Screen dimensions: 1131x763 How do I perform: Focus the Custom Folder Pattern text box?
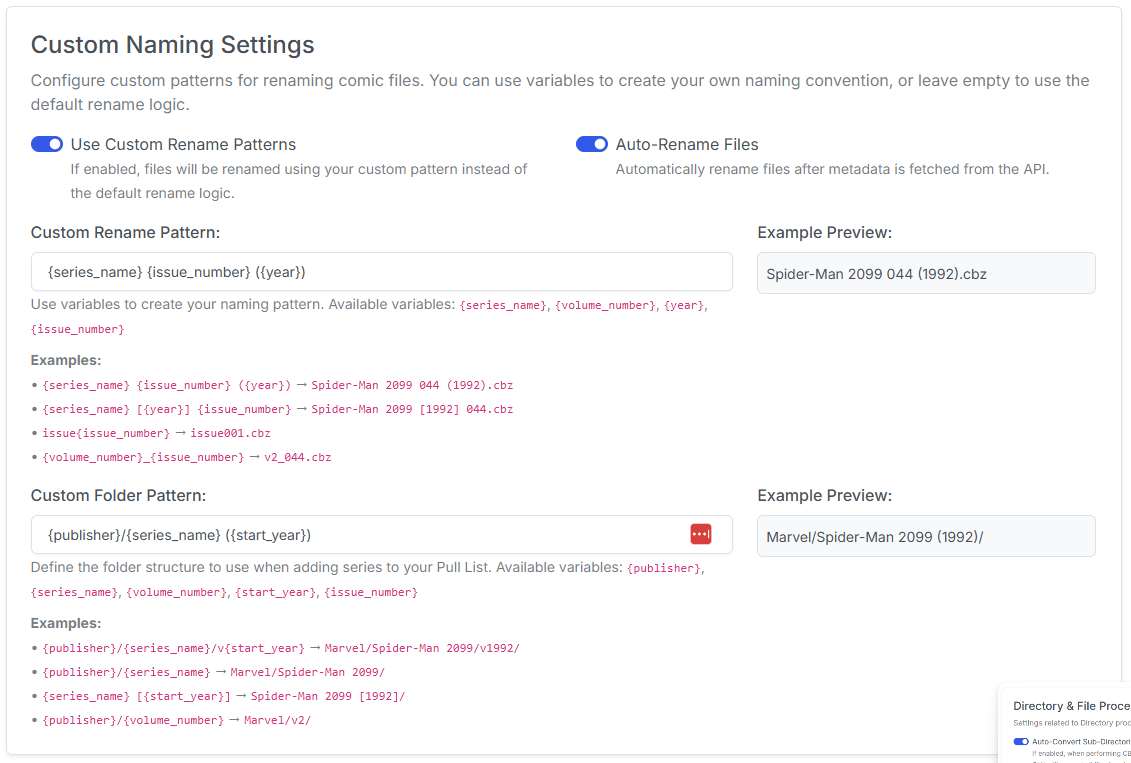350,534
